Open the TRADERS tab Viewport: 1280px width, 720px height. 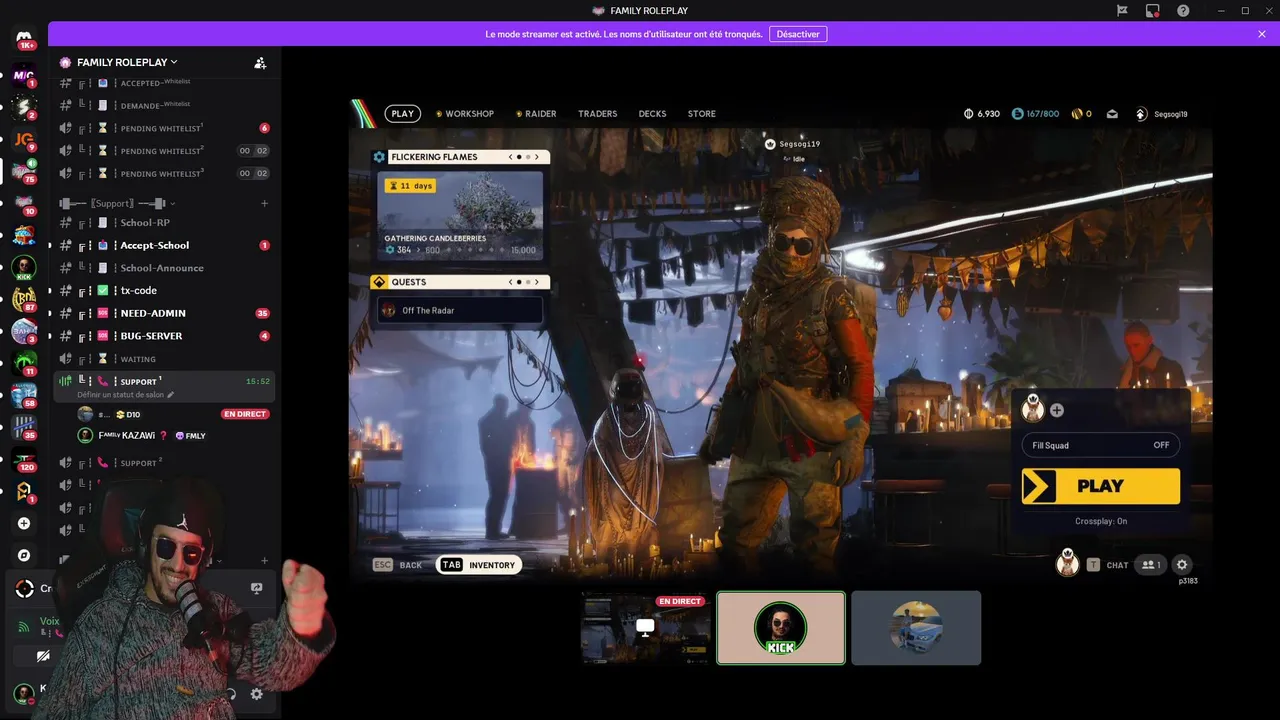click(x=598, y=114)
